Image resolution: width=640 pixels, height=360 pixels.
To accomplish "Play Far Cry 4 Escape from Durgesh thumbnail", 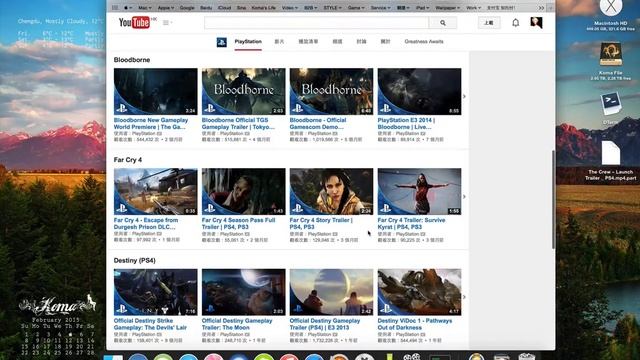I will click(156, 191).
